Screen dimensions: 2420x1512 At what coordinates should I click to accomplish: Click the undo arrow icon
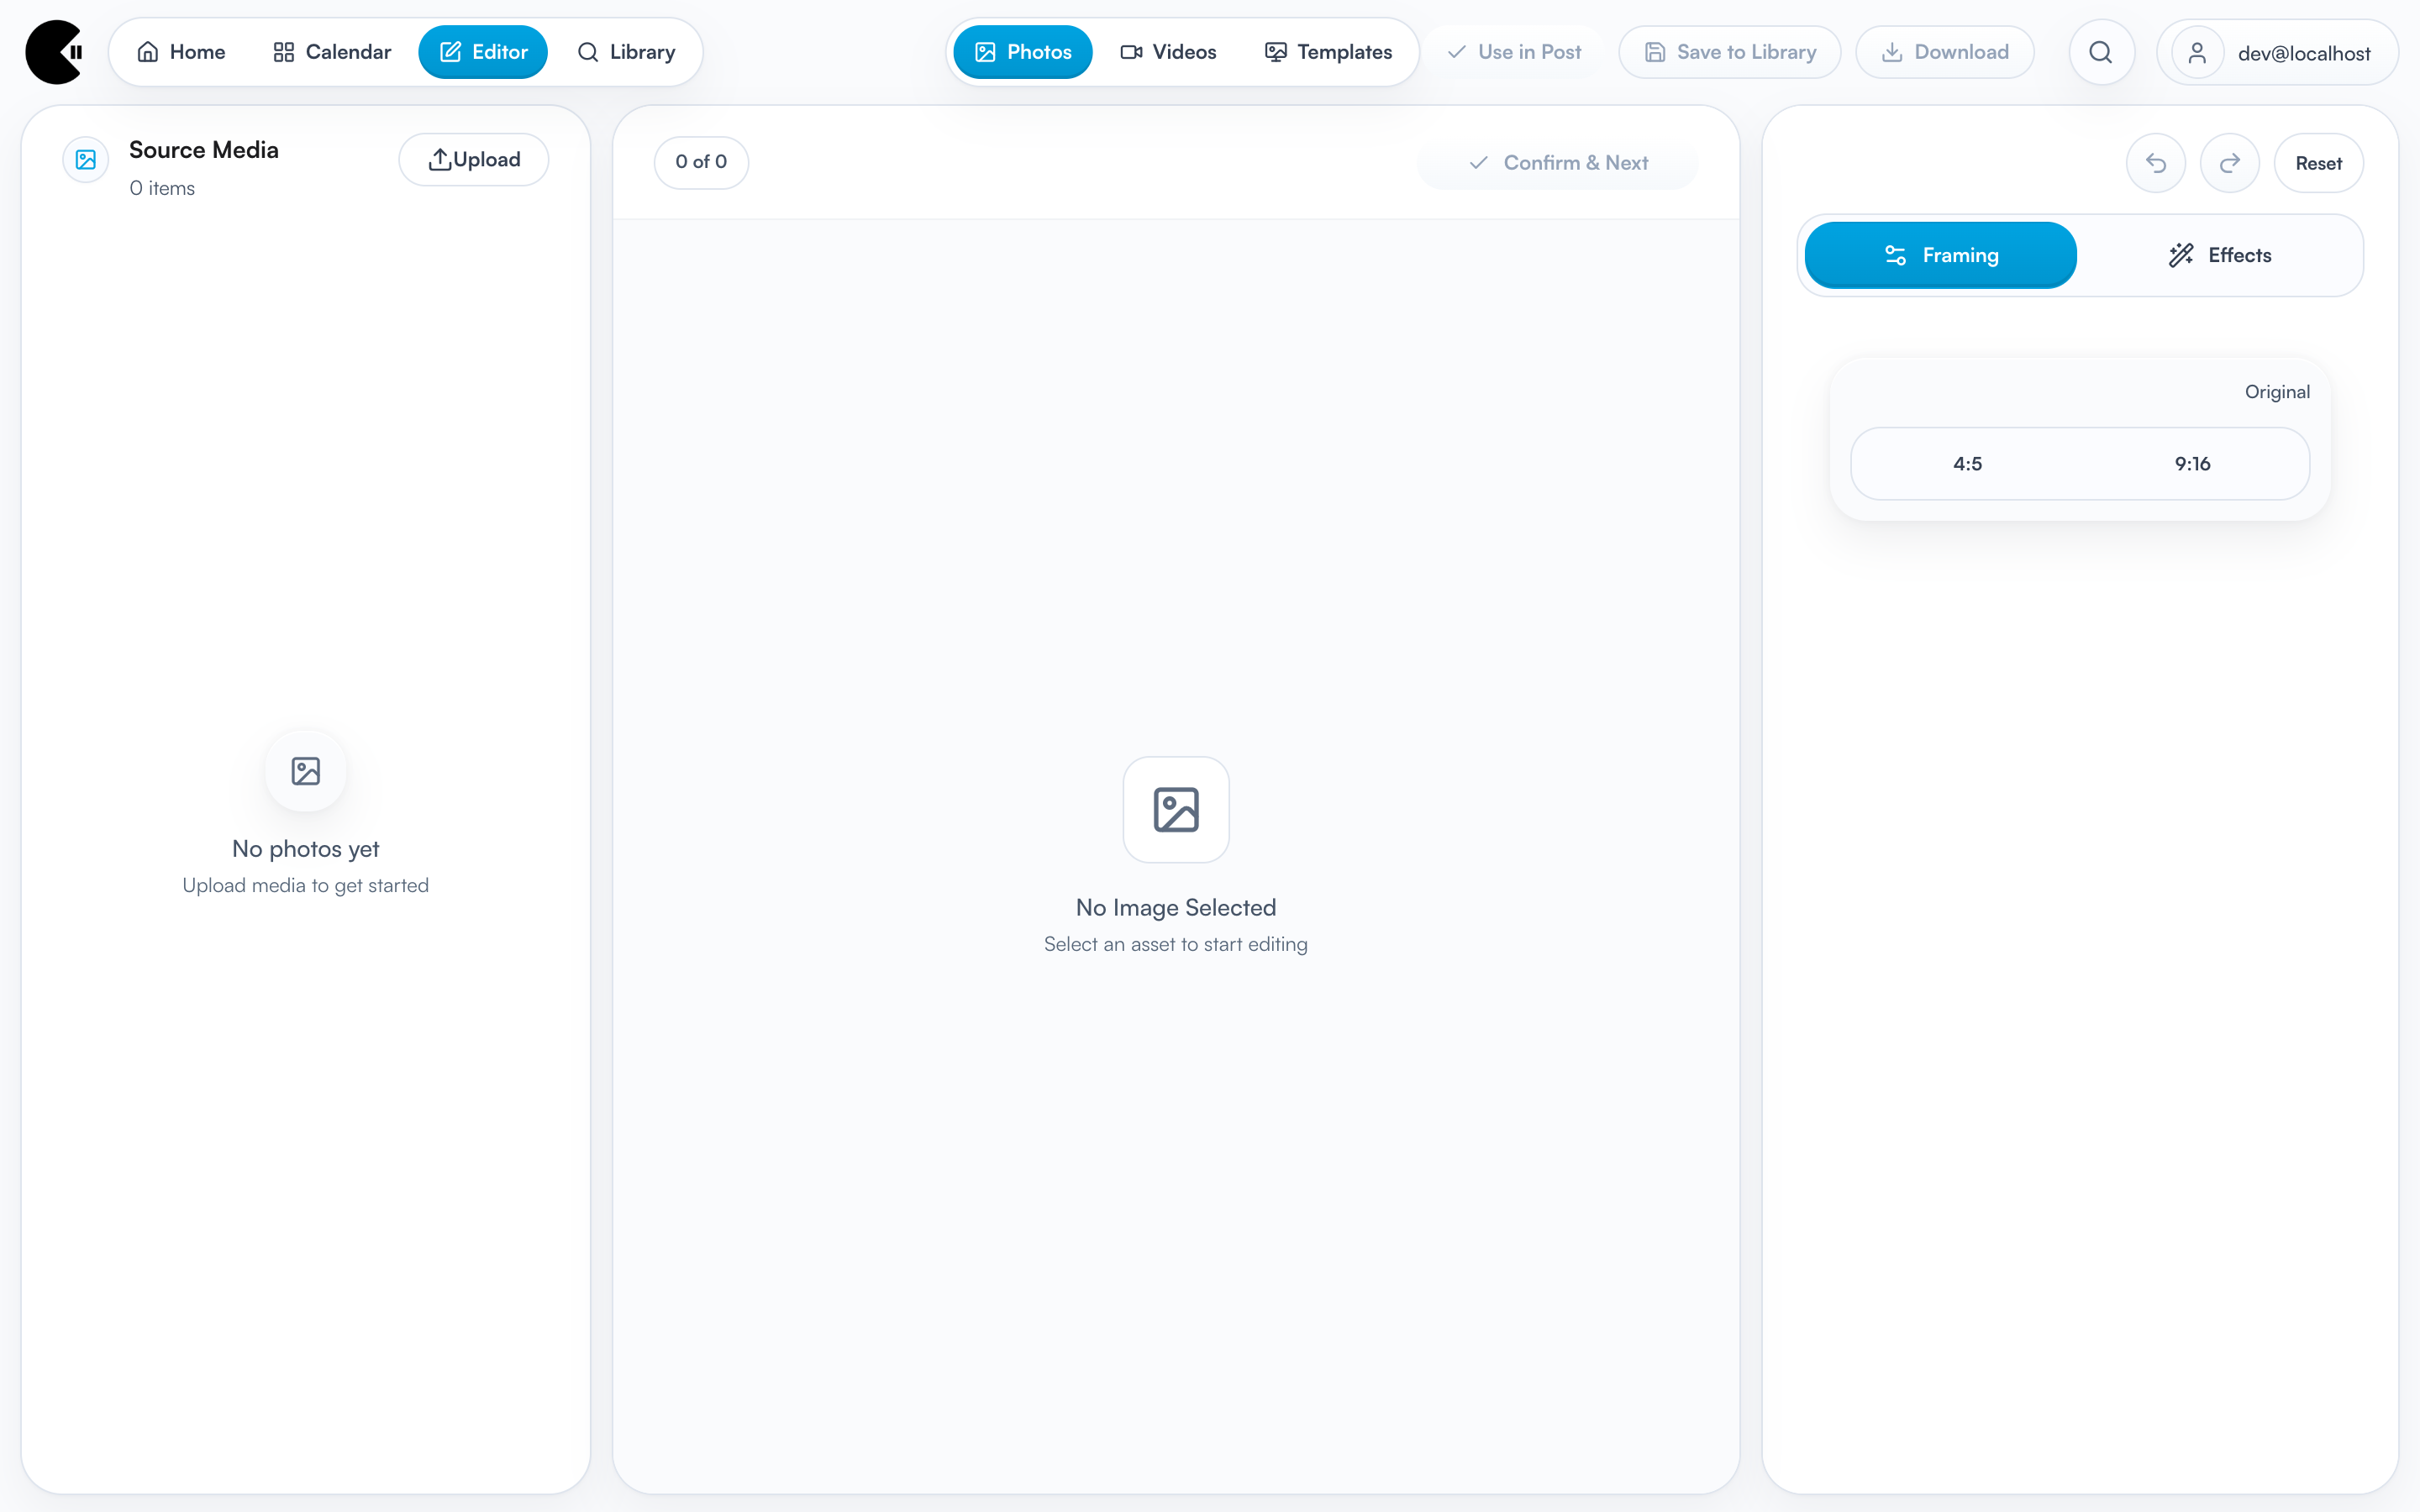pyautogui.click(x=2155, y=163)
